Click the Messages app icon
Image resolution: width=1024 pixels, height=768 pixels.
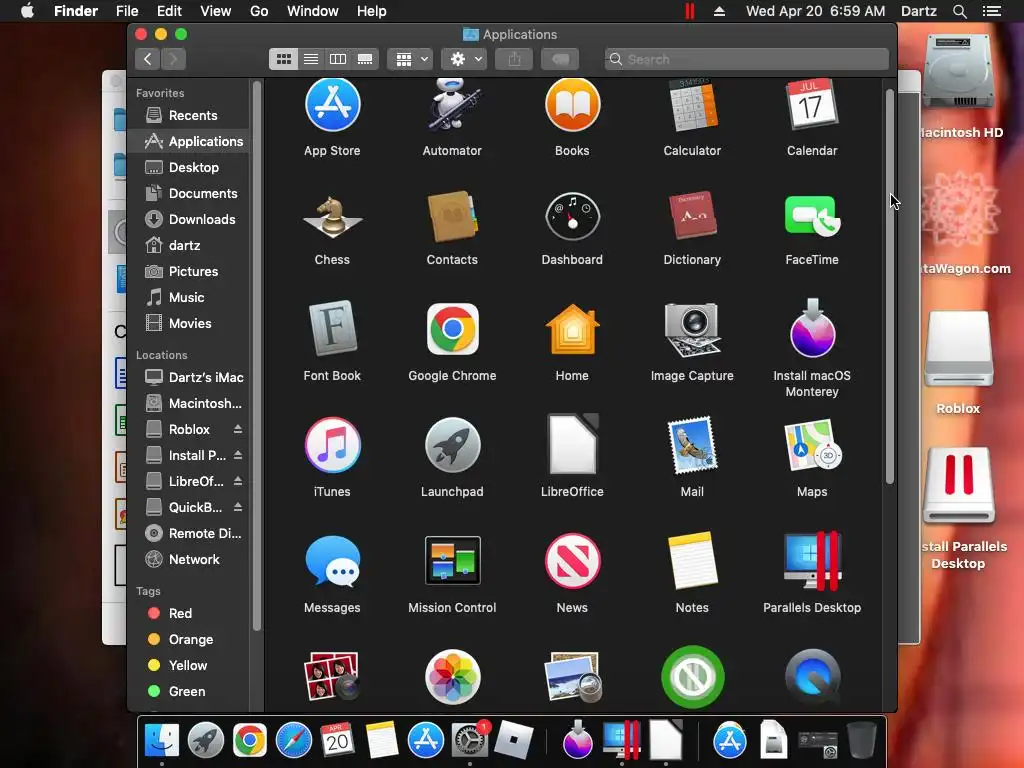click(332, 561)
